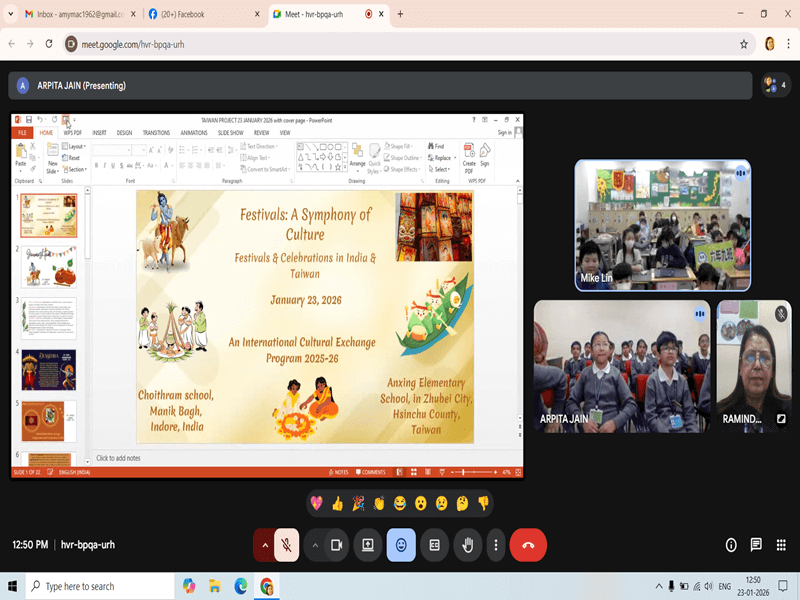
Task: Click the share screen (present) icon
Action: [x=368, y=545]
